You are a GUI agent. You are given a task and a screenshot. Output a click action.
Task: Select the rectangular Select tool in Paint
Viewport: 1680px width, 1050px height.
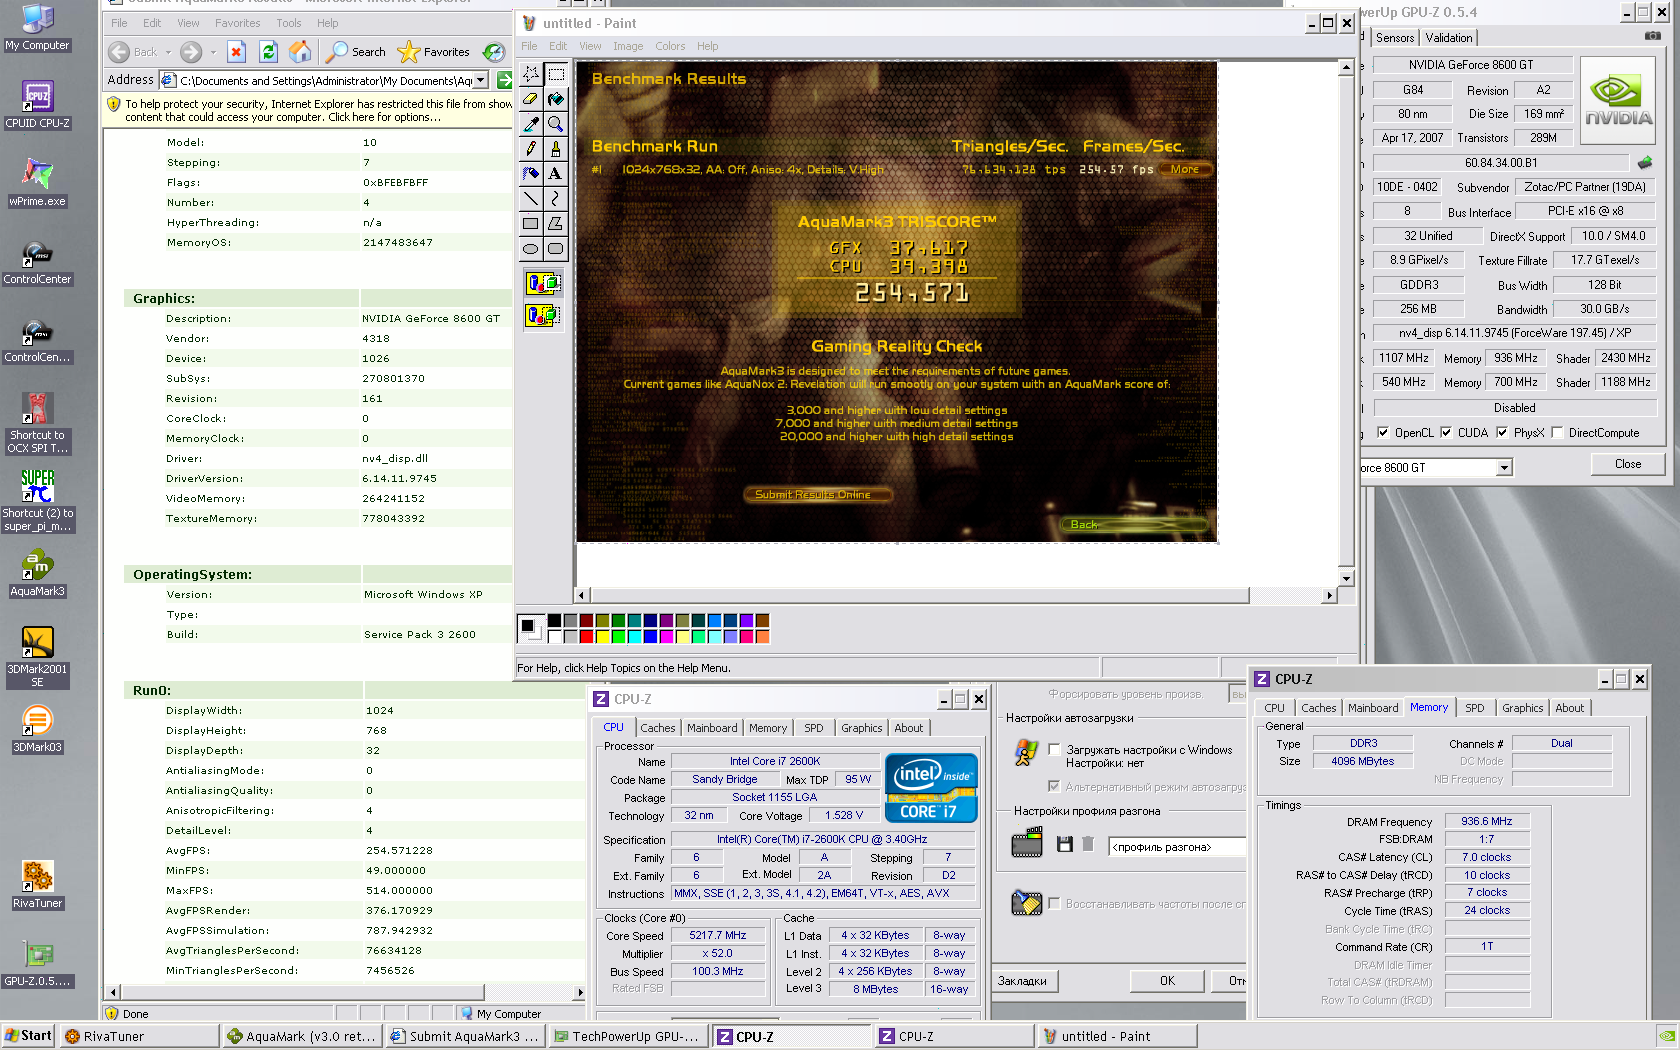click(556, 74)
